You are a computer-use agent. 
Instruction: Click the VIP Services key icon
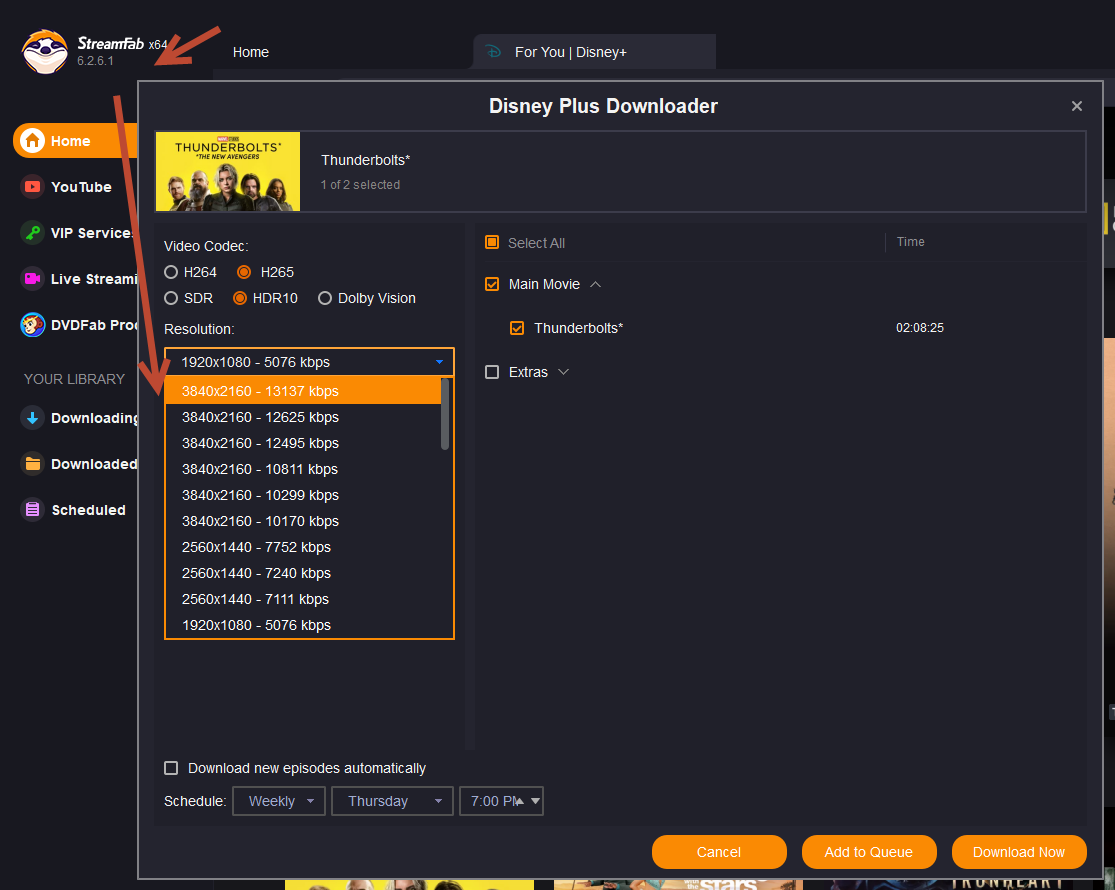coord(33,233)
